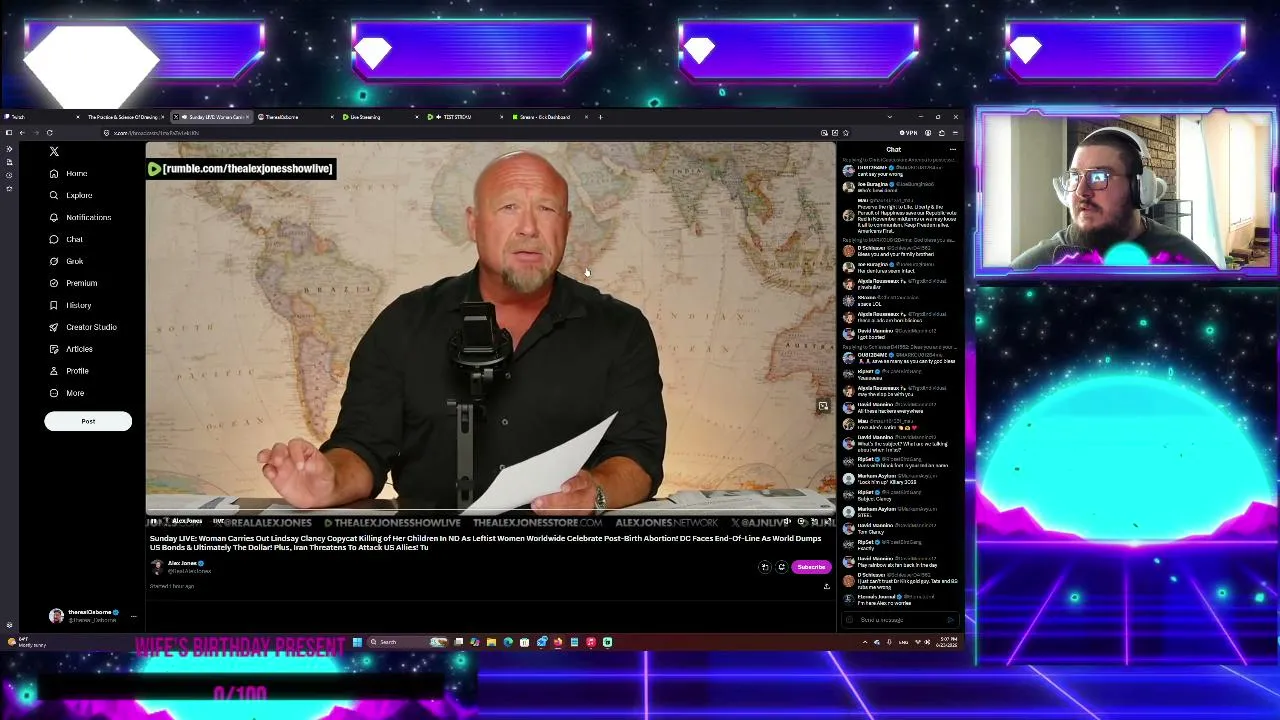Open Articles in the X sidebar

pos(71,349)
